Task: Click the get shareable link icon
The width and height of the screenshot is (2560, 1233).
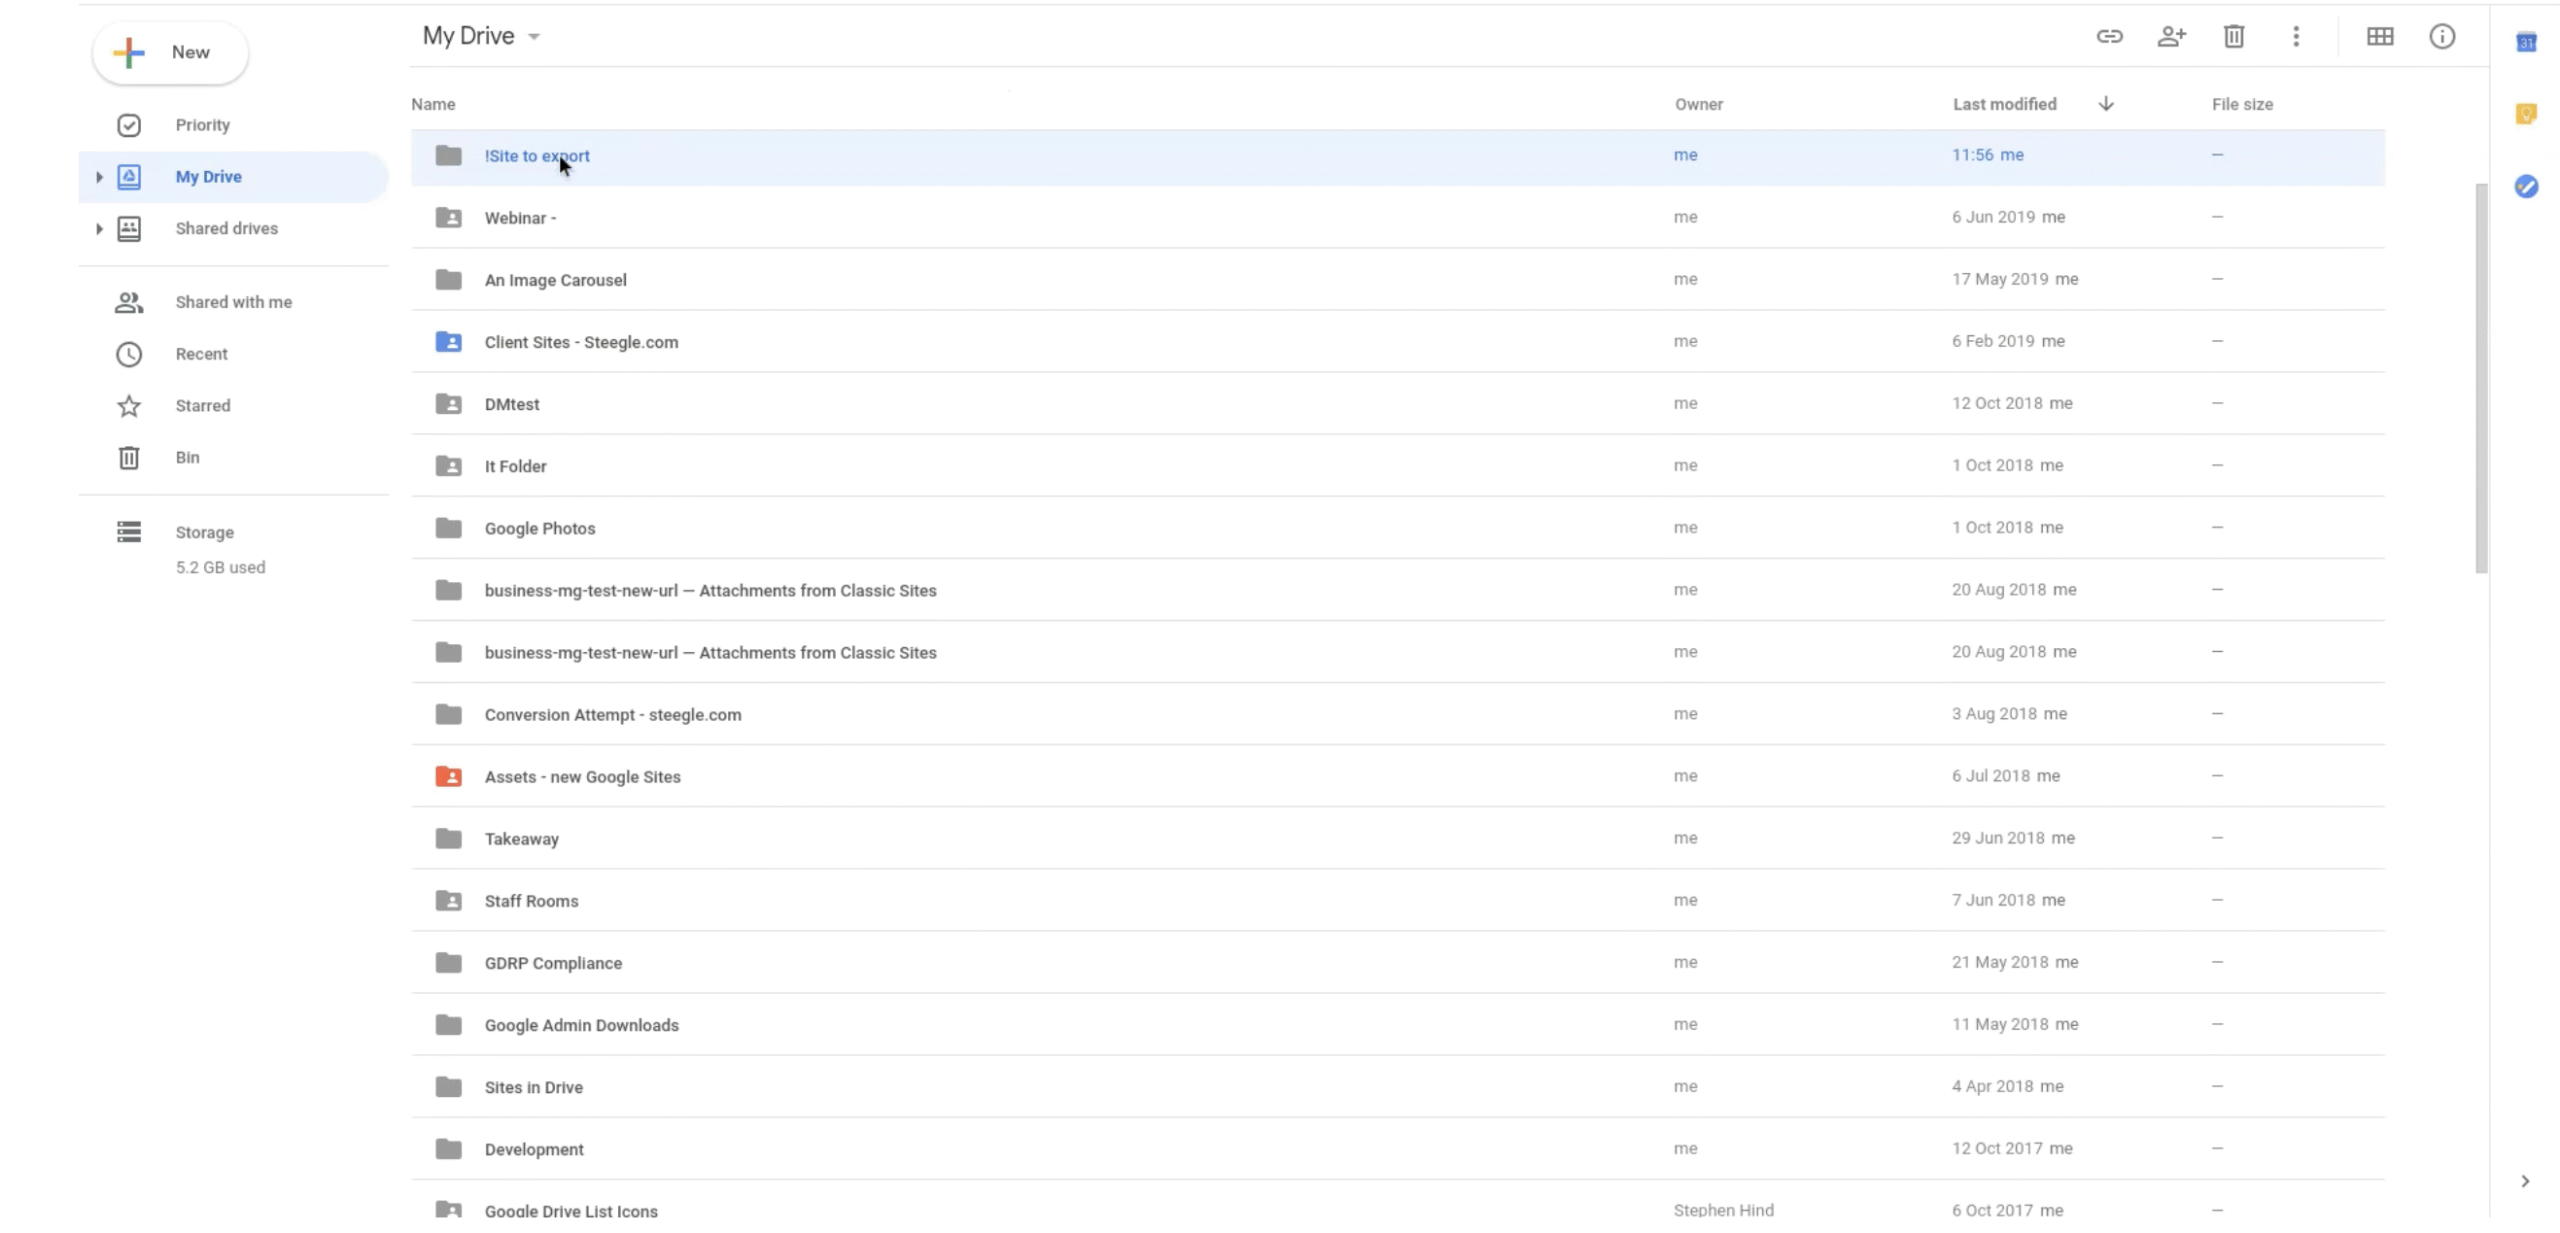Action: pos(2109,37)
